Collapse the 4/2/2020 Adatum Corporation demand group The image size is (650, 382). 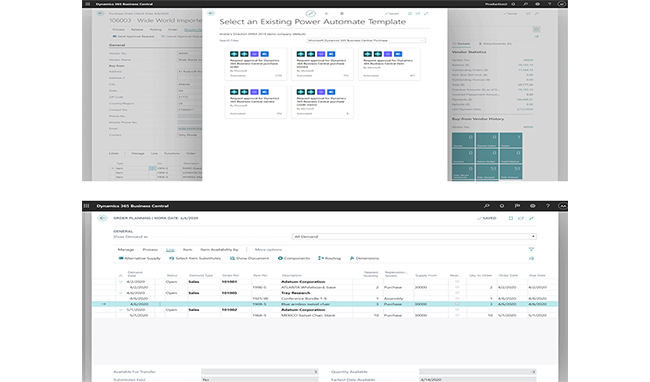point(121,281)
